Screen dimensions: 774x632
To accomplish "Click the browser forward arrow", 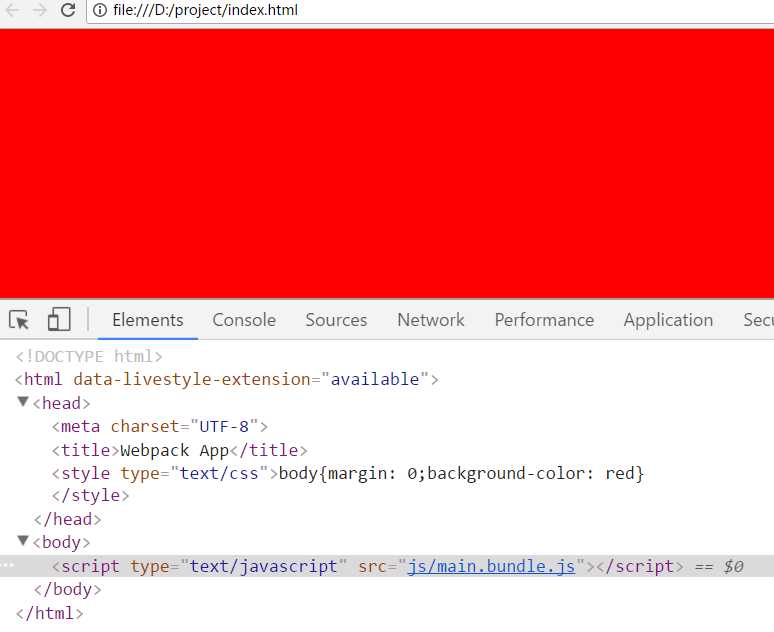I will pyautogui.click(x=40, y=10).
